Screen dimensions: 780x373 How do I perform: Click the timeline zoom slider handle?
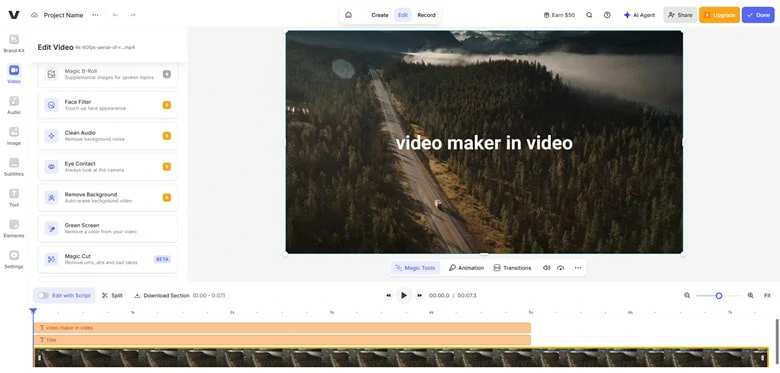pyautogui.click(x=719, y=295)
